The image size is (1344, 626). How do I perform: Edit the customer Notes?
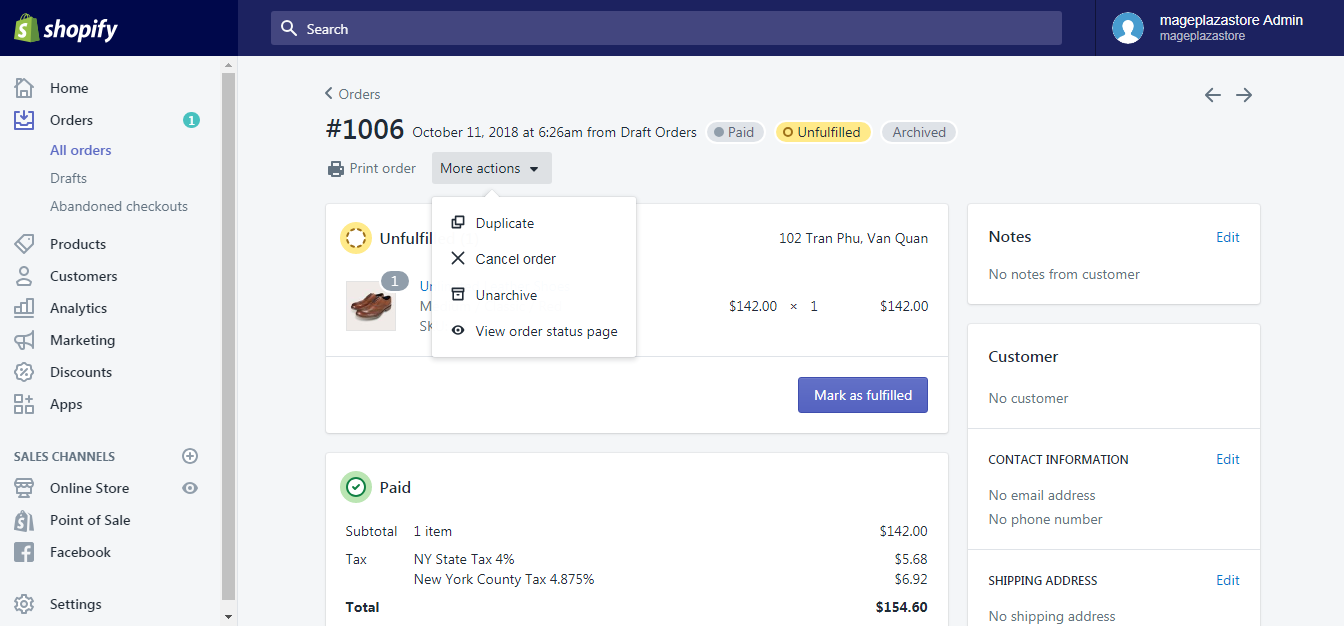(1228, 237)
